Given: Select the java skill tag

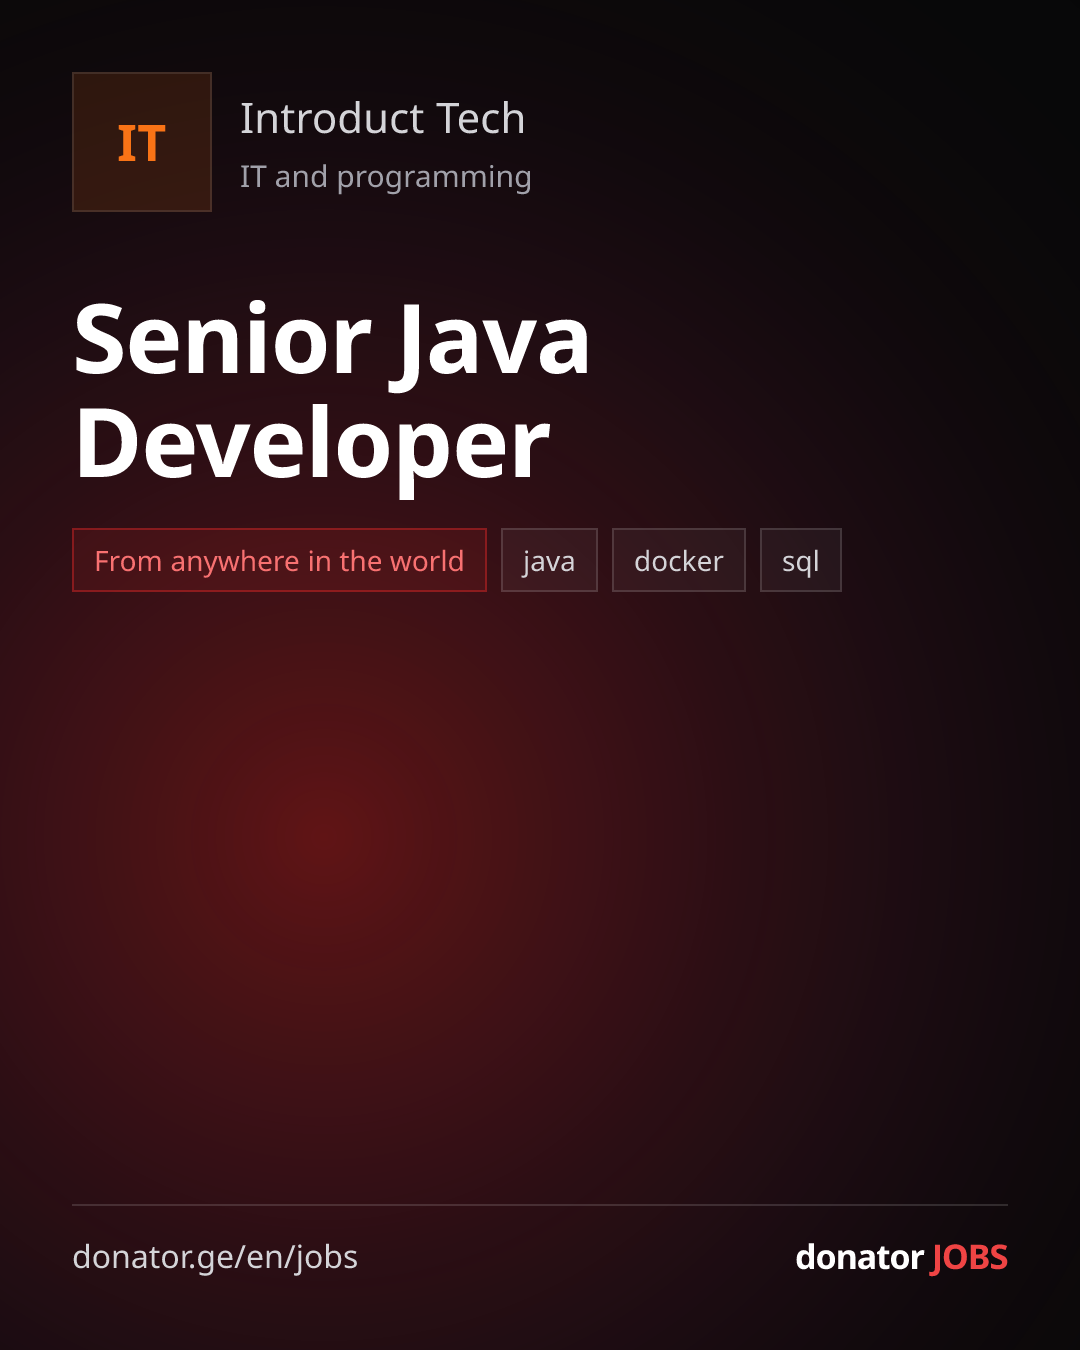Looking at the screenshot, I should pyautogui.click(x=549, y=560).
